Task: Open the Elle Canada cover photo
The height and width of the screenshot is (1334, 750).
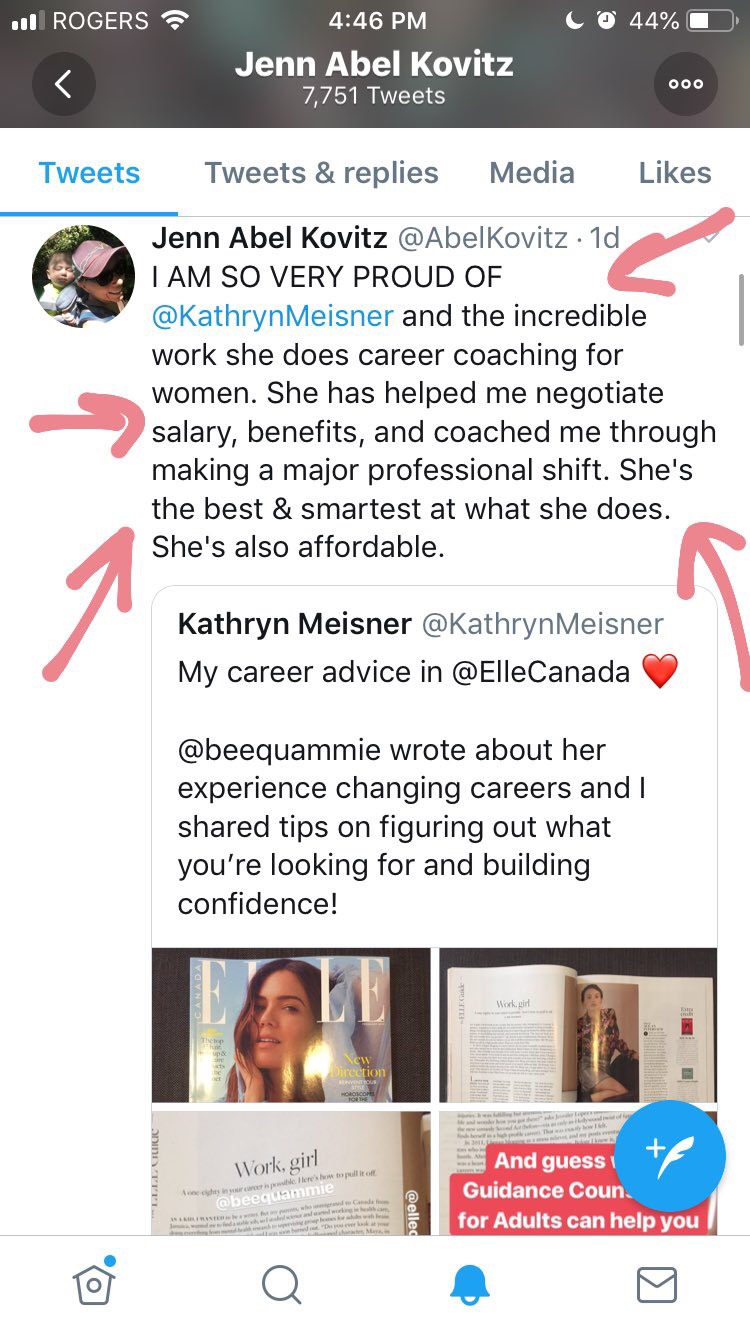Action: click(x=291, y=1025)
